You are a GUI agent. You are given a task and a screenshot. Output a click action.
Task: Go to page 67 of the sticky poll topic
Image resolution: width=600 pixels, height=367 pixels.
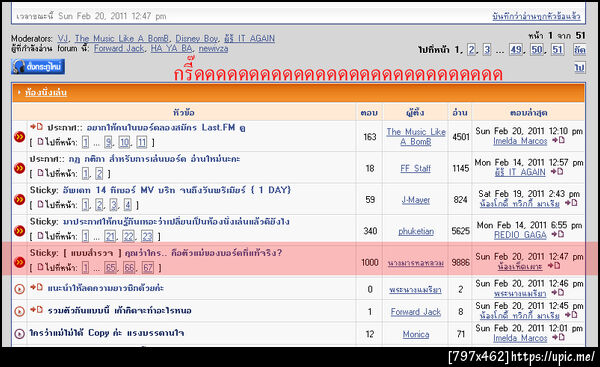click(148, 268)
